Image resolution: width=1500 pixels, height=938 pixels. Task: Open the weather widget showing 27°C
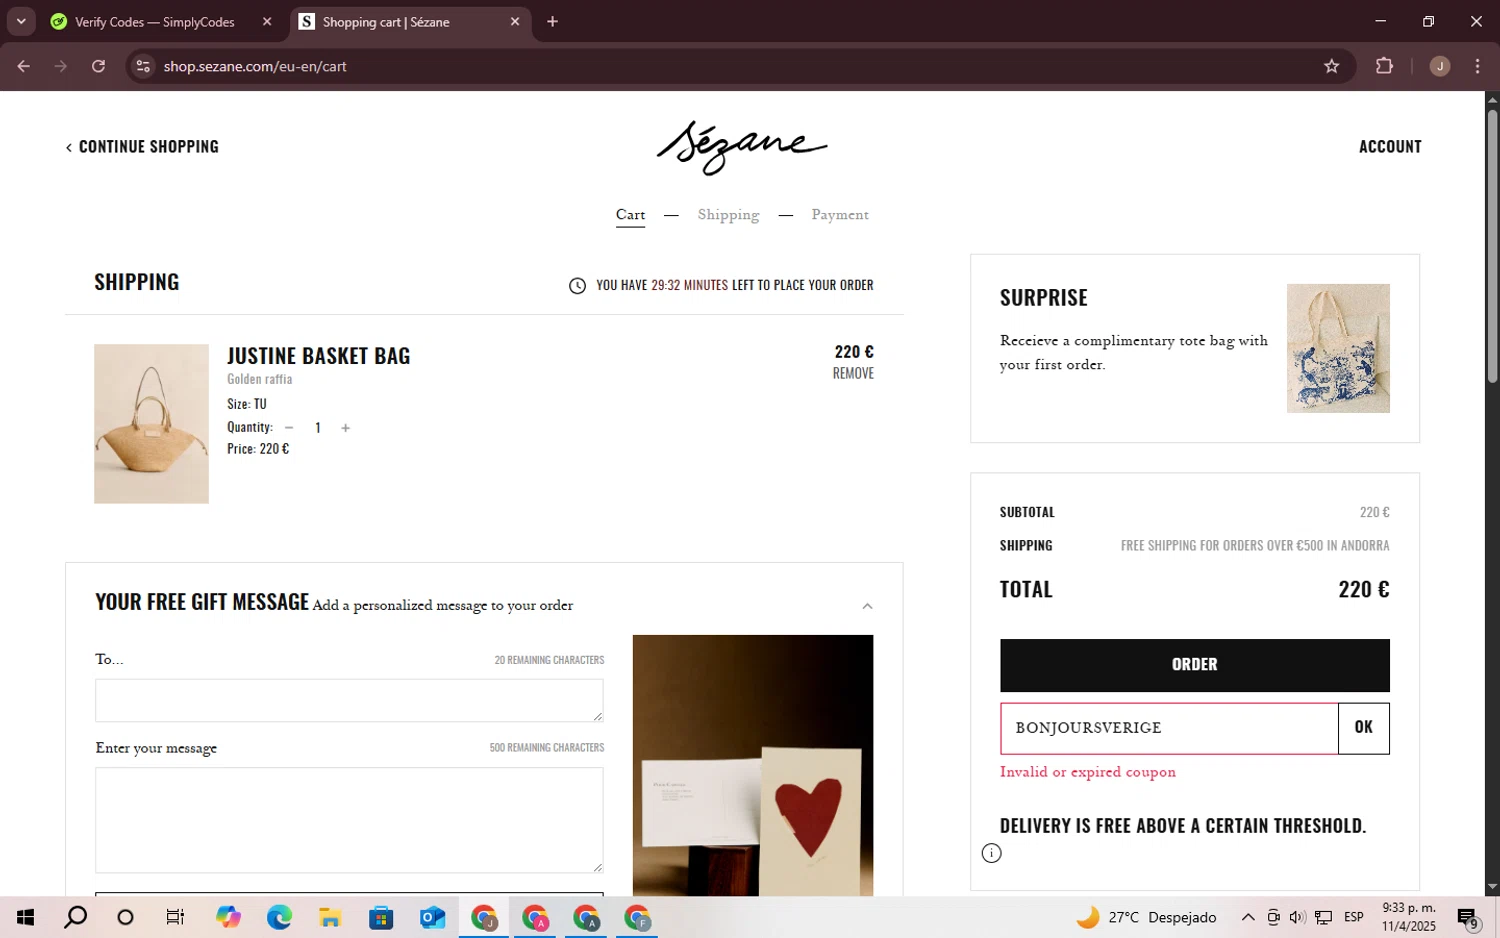[x=1147, y=917]
